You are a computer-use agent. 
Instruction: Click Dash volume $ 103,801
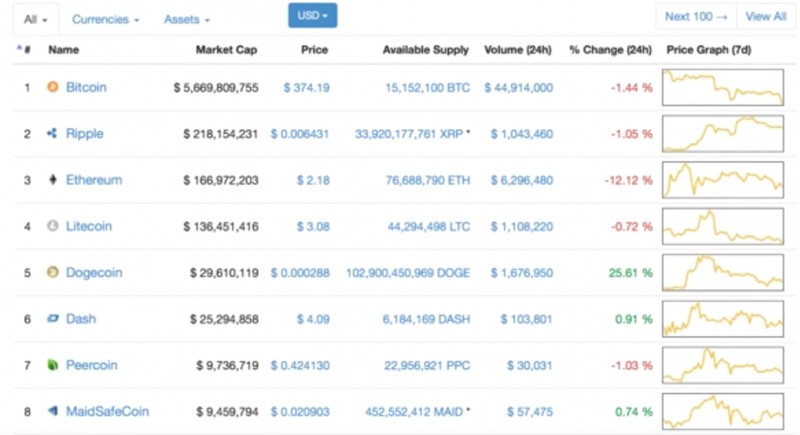526,319
